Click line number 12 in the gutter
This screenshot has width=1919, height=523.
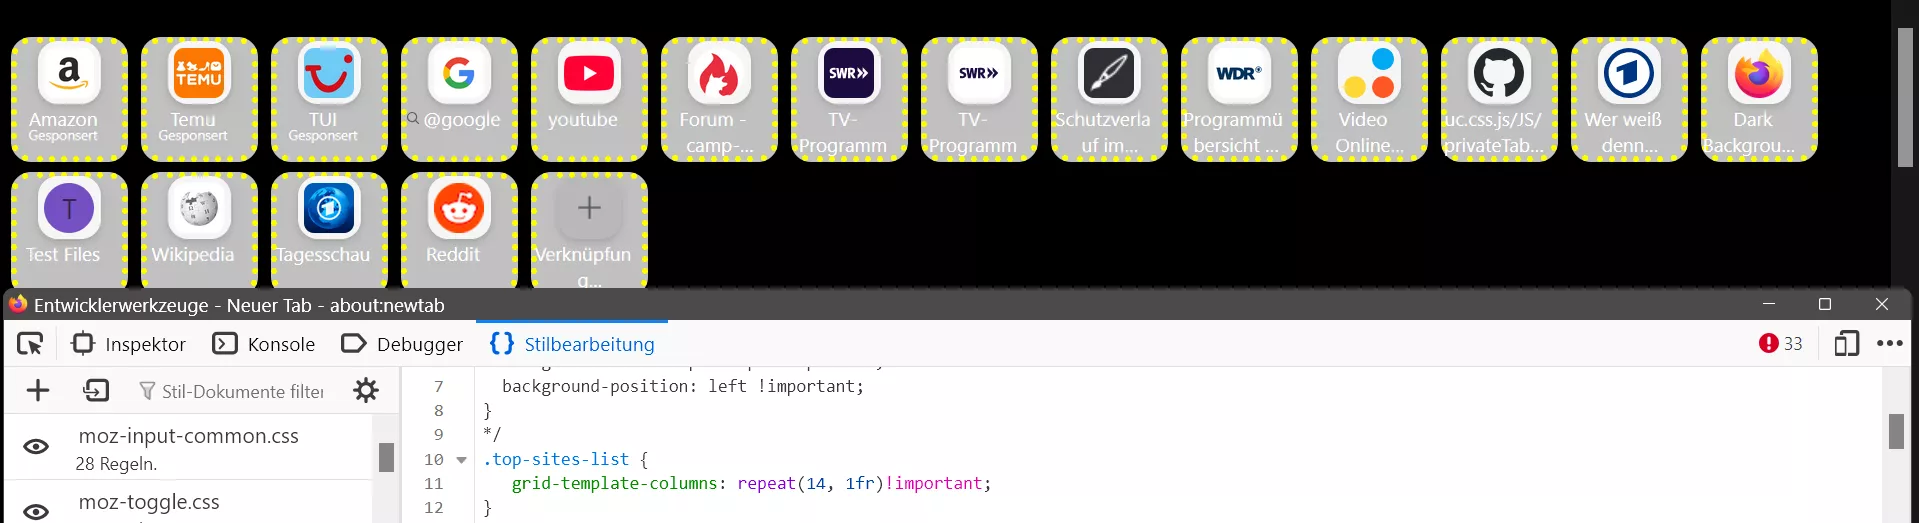[x=434, y=508]
